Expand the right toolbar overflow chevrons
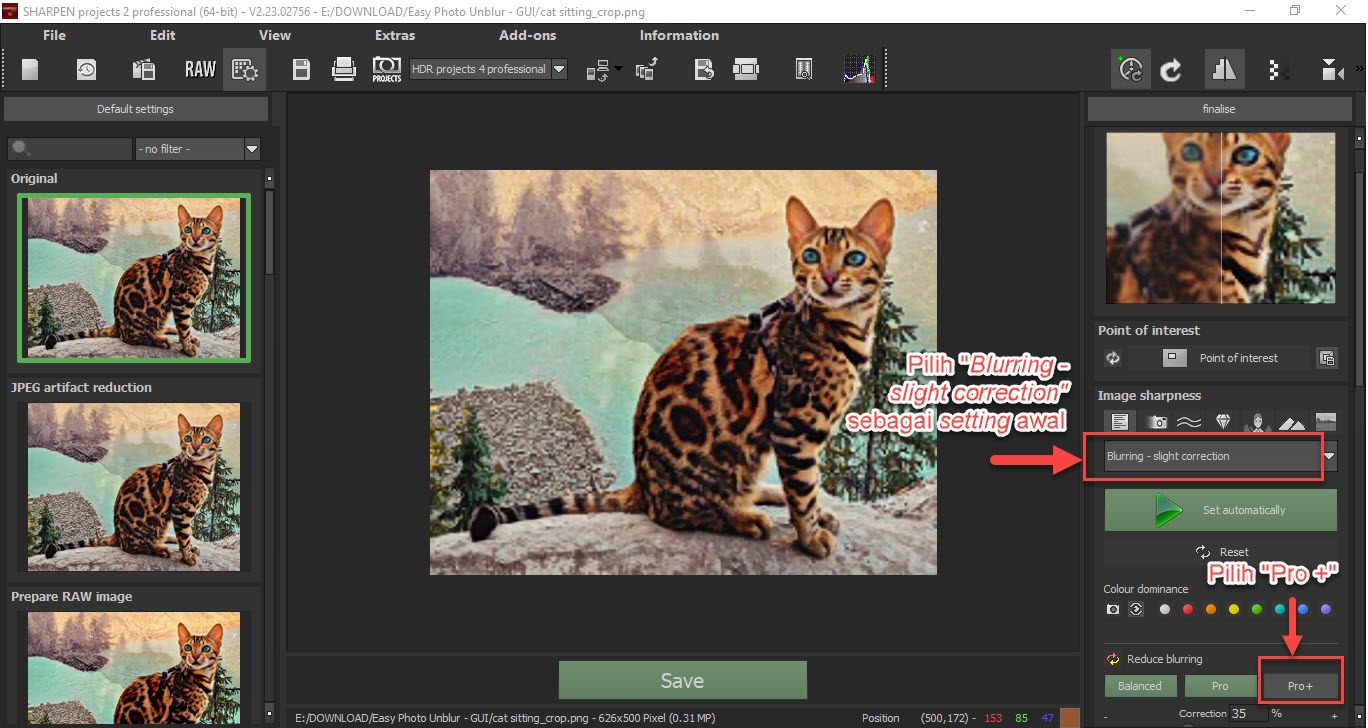Image resolution: width=1368 pixels, height=728 pixels. click(1360, 69)
